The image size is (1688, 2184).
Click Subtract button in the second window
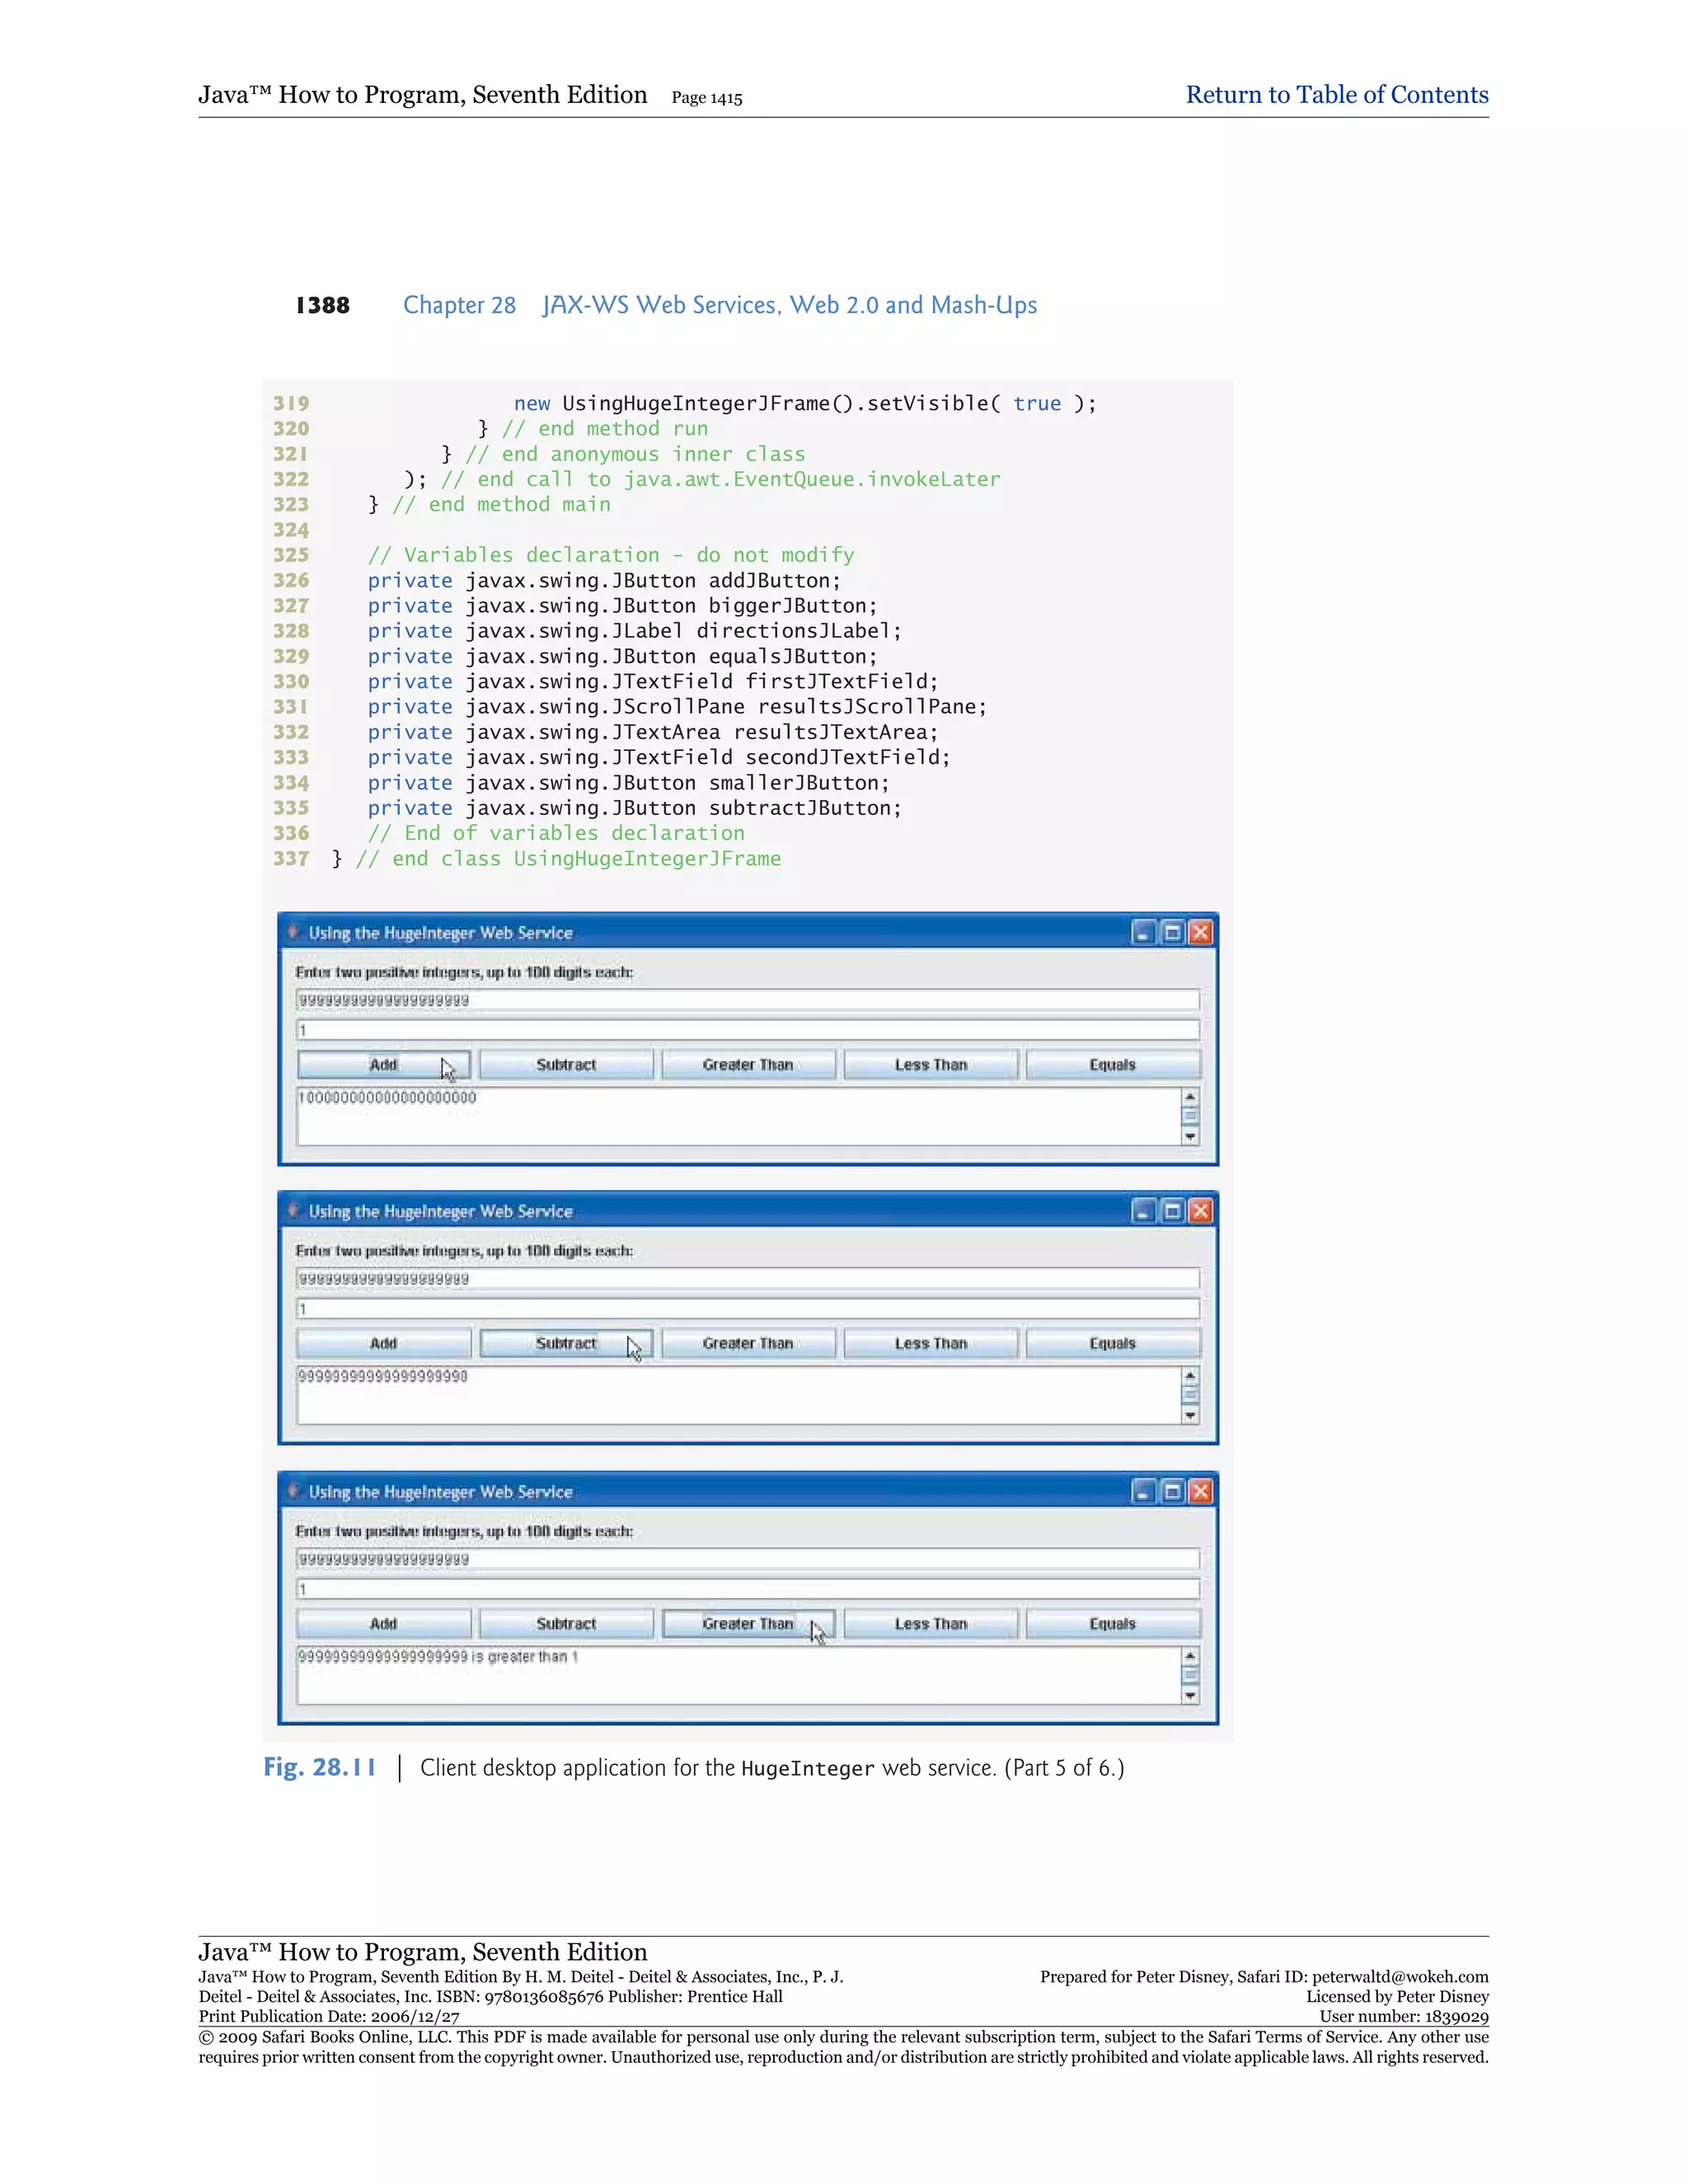[566, 1343]
